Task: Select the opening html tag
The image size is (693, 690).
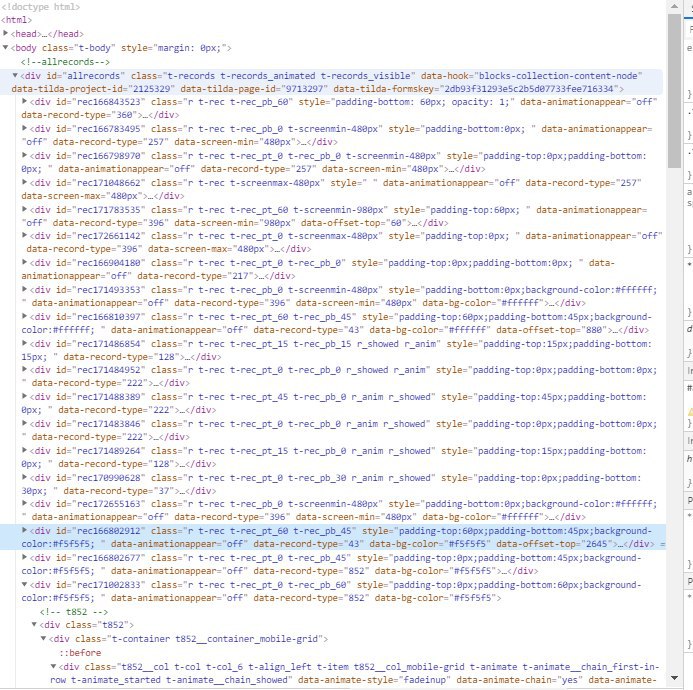Action: pos(17,20)
